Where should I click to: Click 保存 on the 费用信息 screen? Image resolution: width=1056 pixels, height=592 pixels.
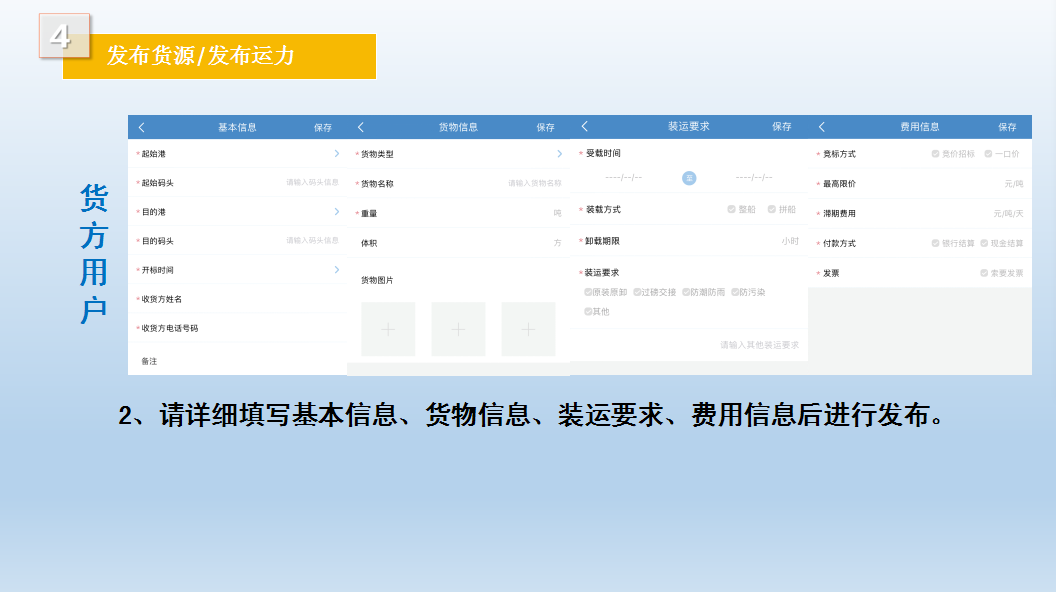pos(1007,127)
